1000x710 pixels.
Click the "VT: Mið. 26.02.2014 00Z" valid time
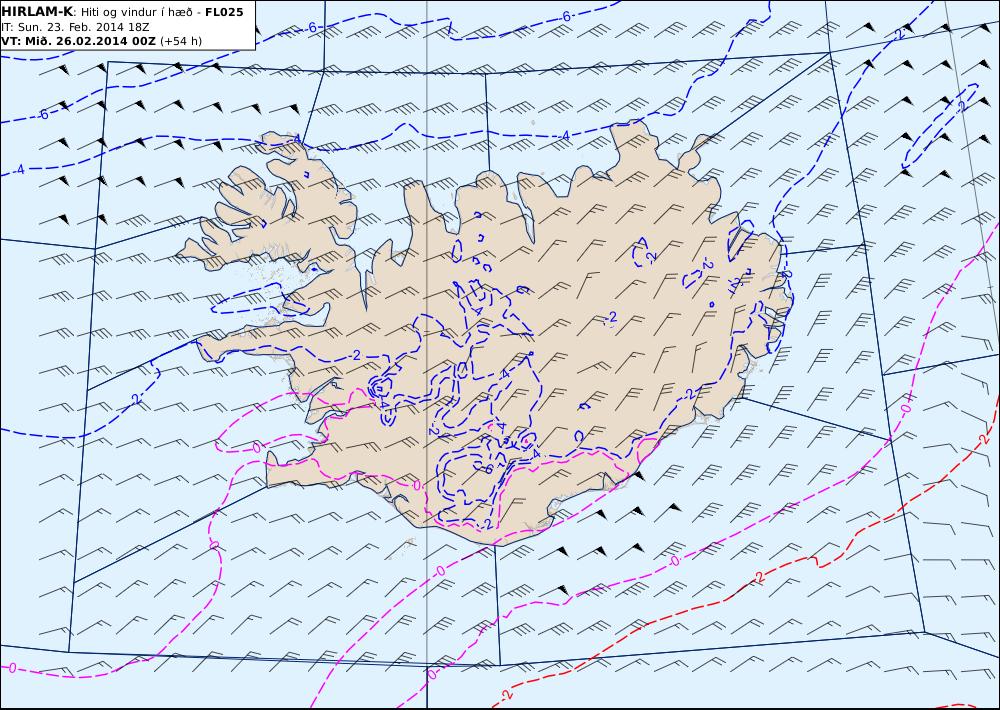78,41
